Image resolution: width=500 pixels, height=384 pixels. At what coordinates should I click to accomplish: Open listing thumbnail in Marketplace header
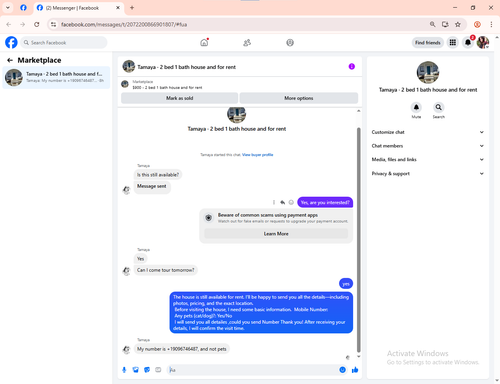(x=125, y=84)
